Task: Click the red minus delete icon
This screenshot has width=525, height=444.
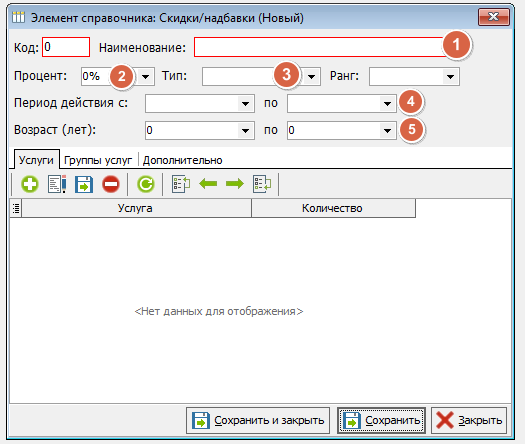Action: click(x=111, y=184)
